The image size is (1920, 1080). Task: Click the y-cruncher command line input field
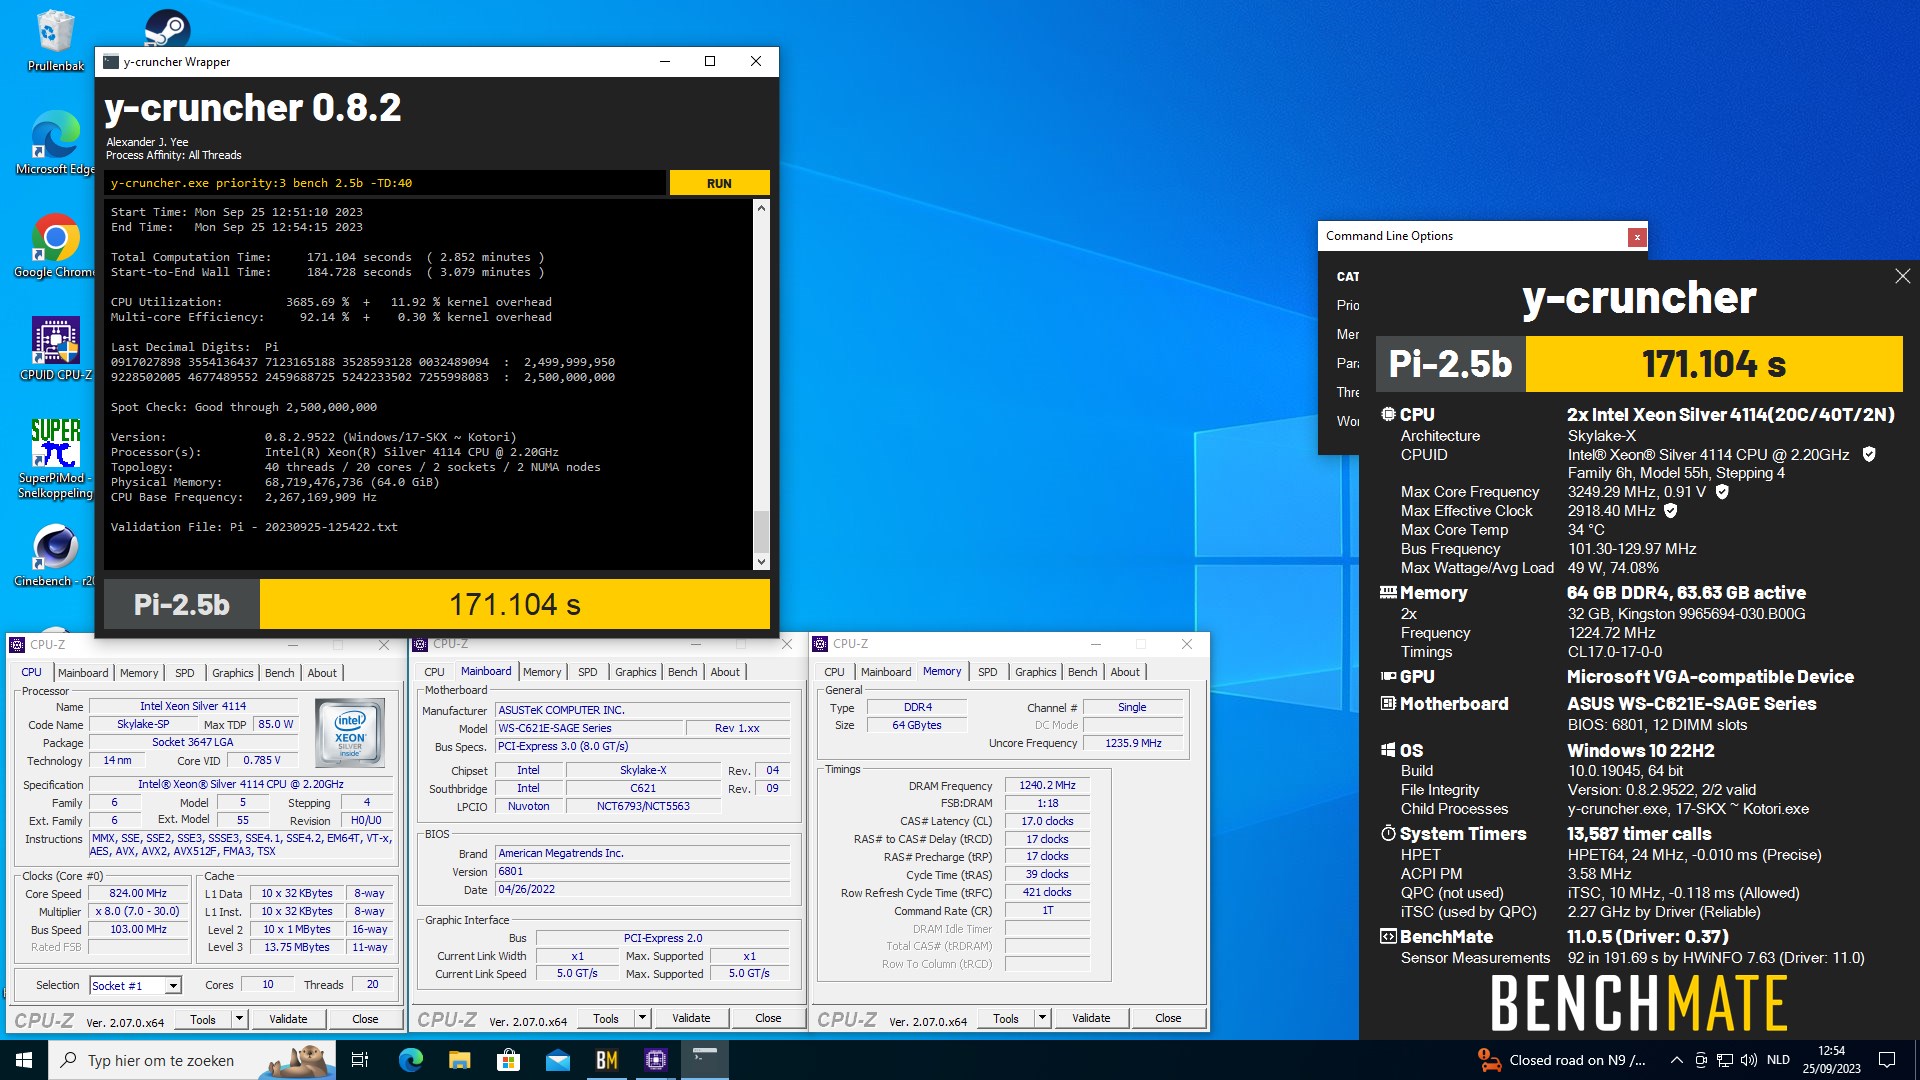point(385,183)
